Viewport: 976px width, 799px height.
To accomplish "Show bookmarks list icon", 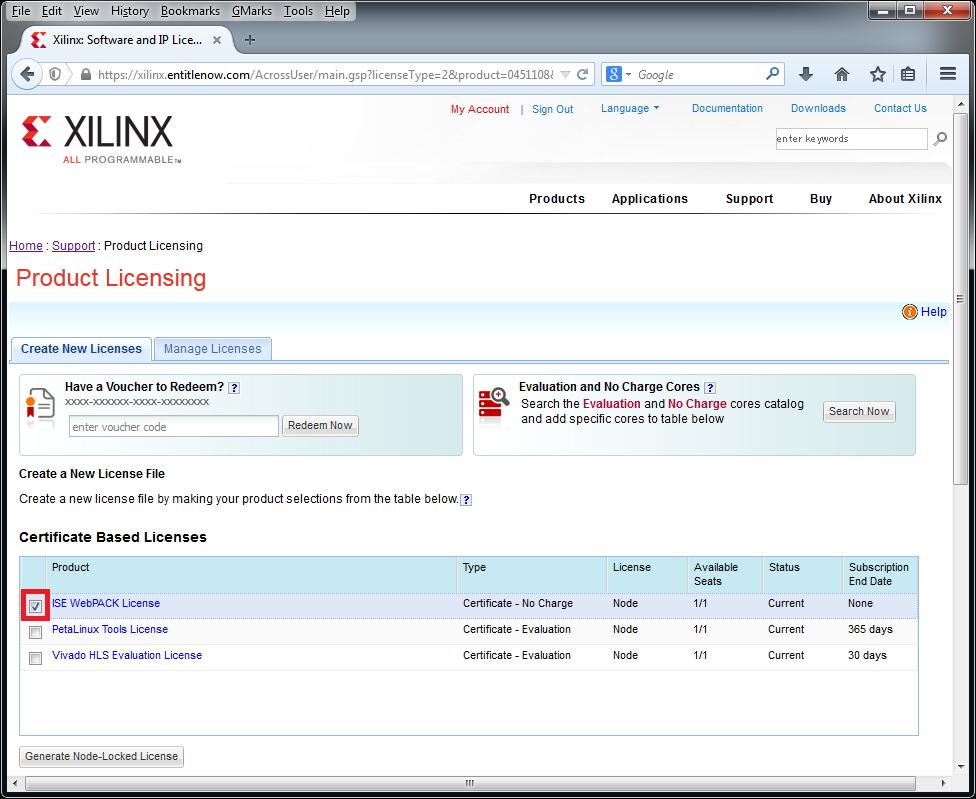I will [x=908, y=75].
